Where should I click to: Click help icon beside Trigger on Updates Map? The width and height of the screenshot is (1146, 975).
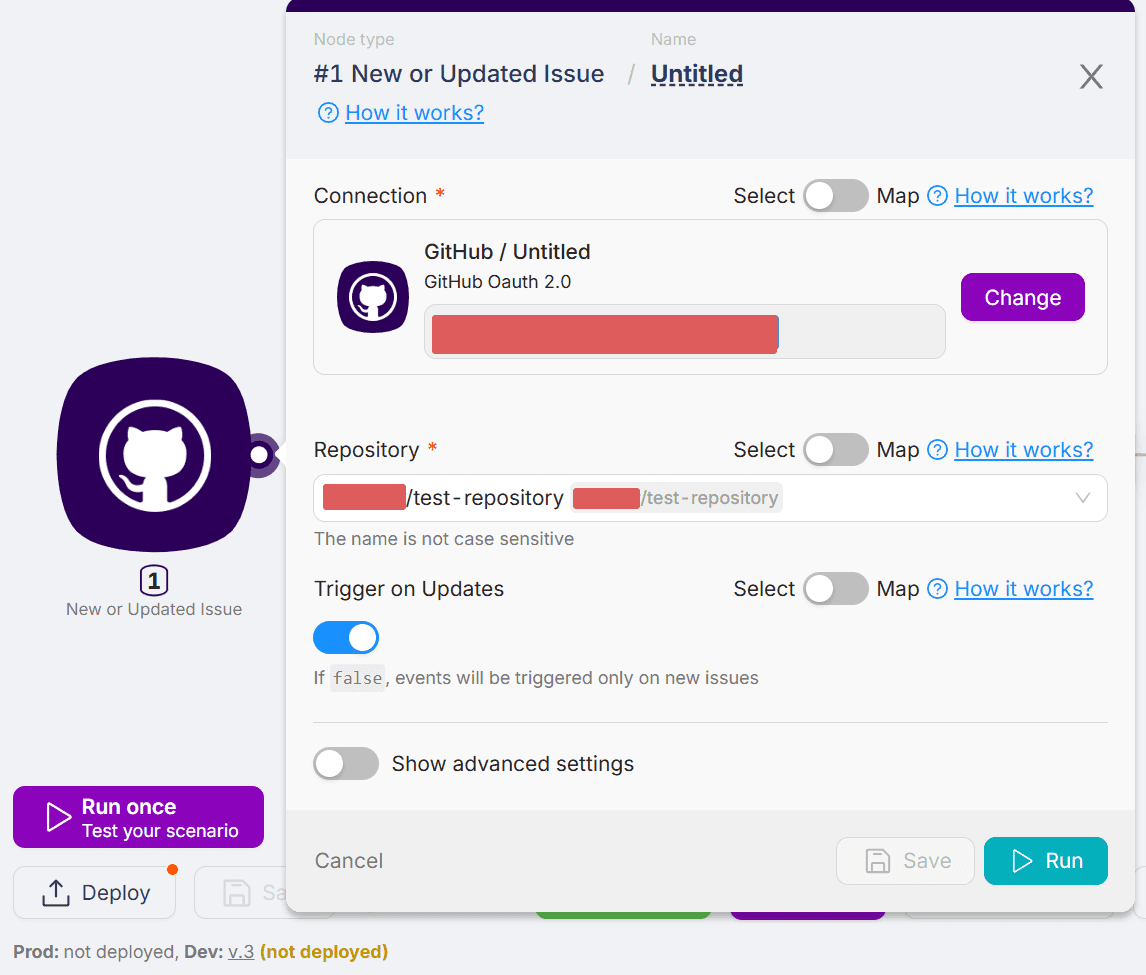coord(937,589)
